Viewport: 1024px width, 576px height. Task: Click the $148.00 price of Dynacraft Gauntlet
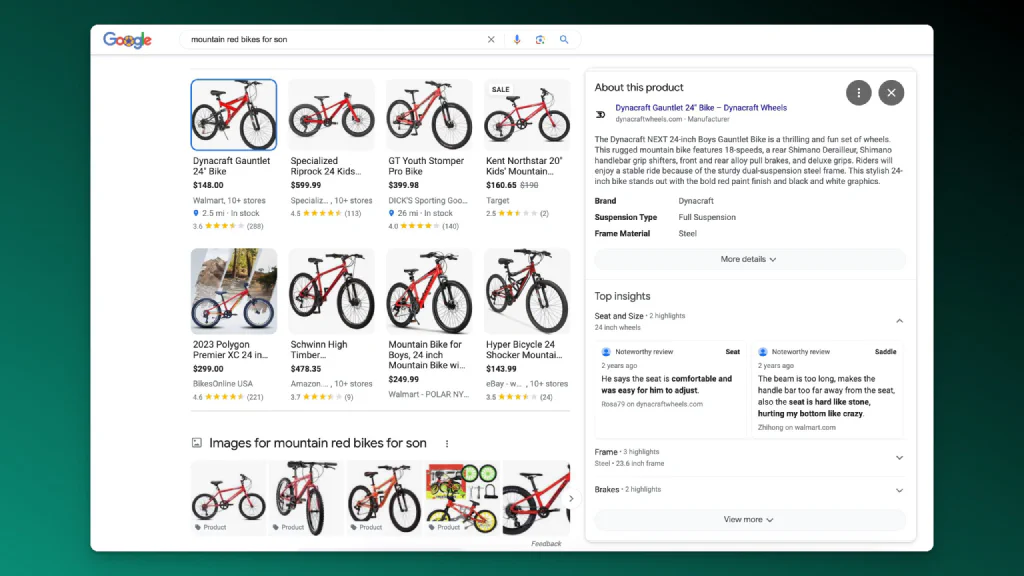[x=208, y=185]
